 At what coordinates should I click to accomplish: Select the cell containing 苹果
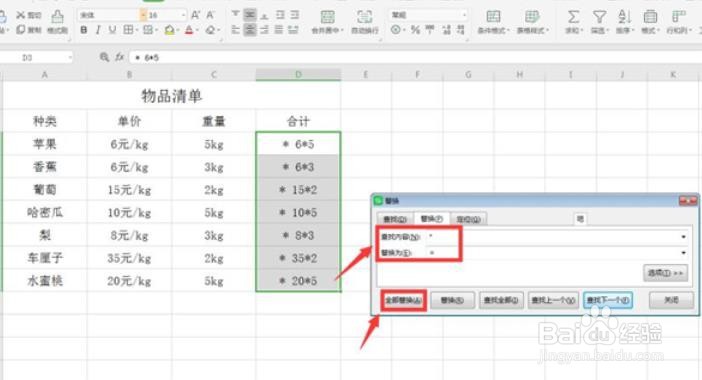45,144
